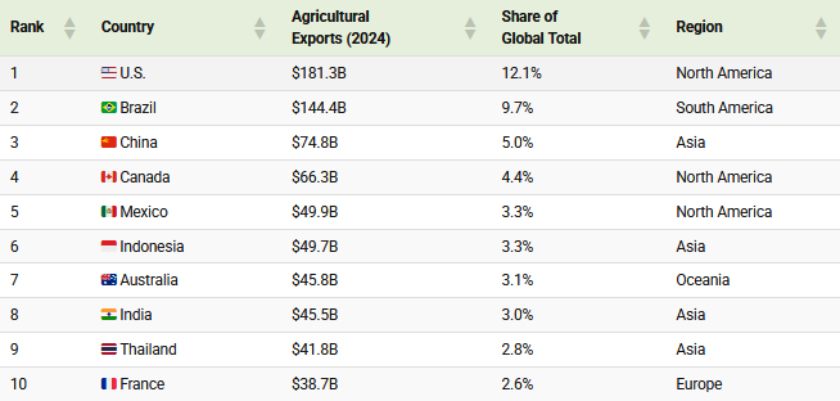Click Thailand's 2.8% share cell

518,349
